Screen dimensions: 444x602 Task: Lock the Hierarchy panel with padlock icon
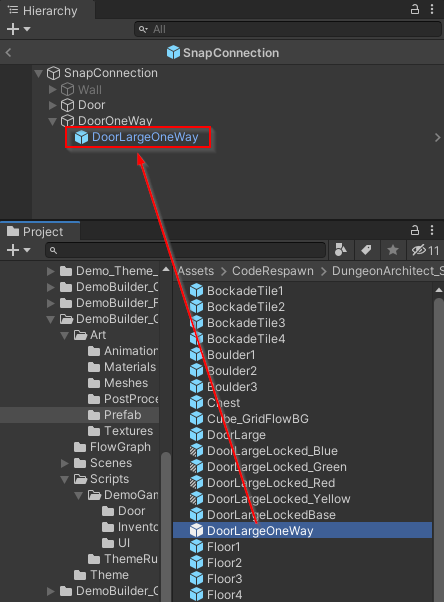tap(415, 9)
